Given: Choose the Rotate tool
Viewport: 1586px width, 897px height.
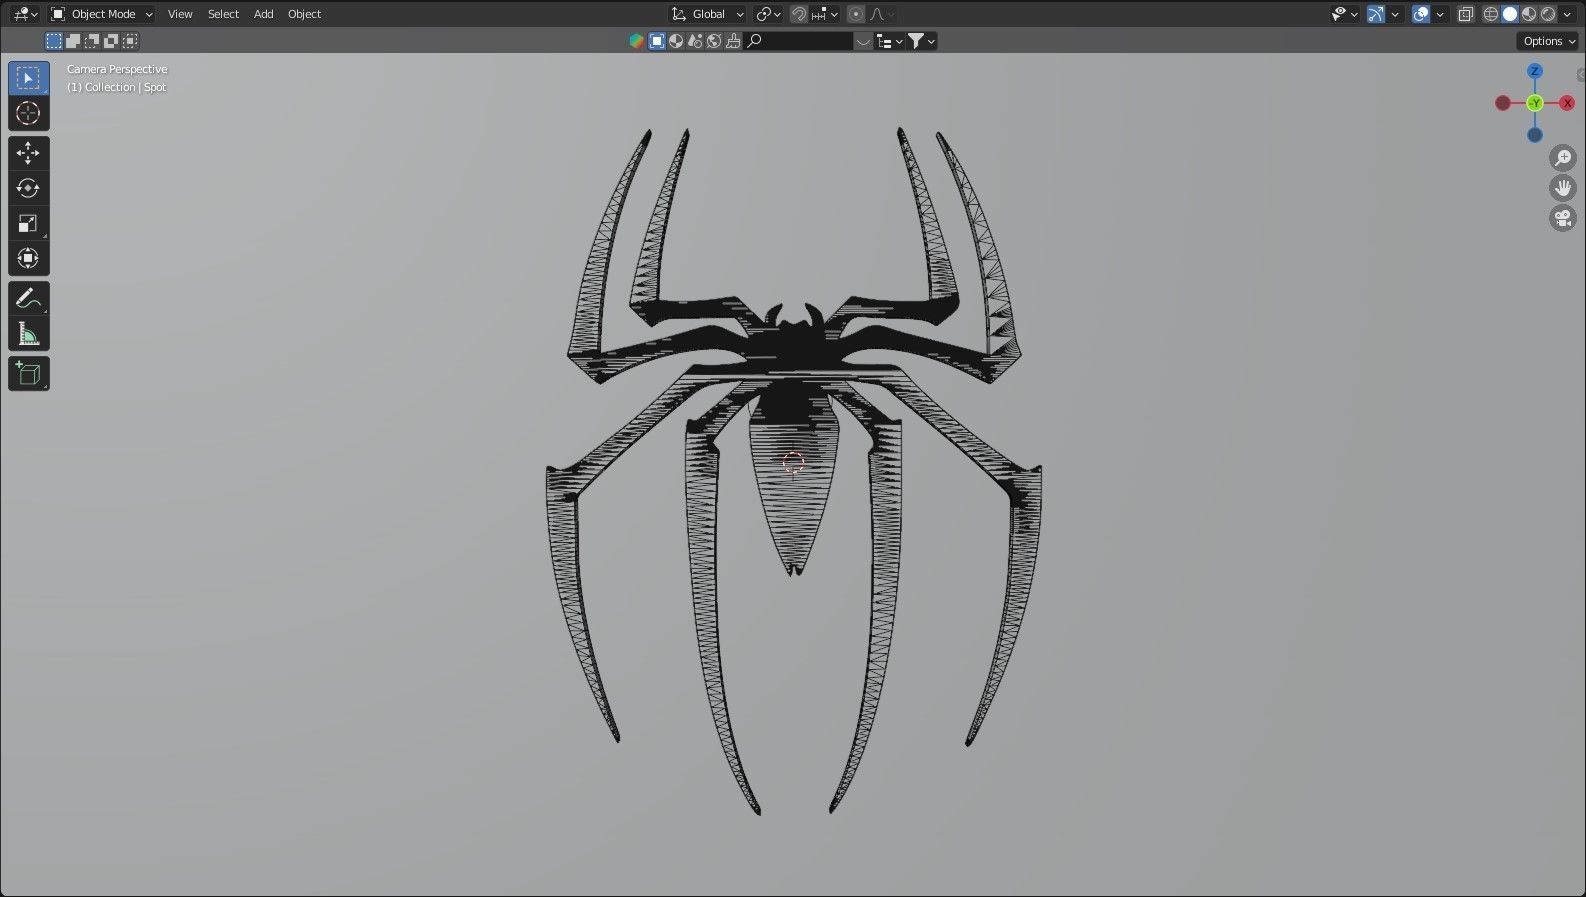Looking at the screenshot, I should 28,188.
